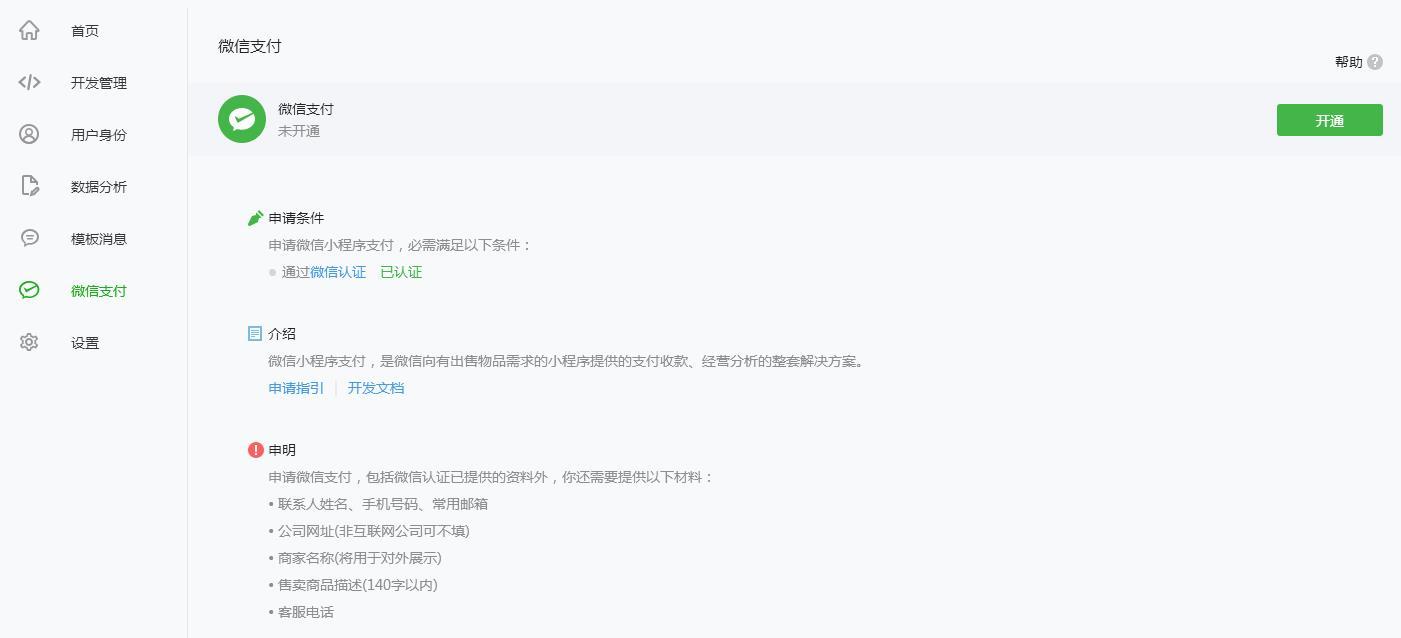This screenshot has height=638, width=1401.
Task: Open 设置 from the sidebar
Action: (85, 343)
